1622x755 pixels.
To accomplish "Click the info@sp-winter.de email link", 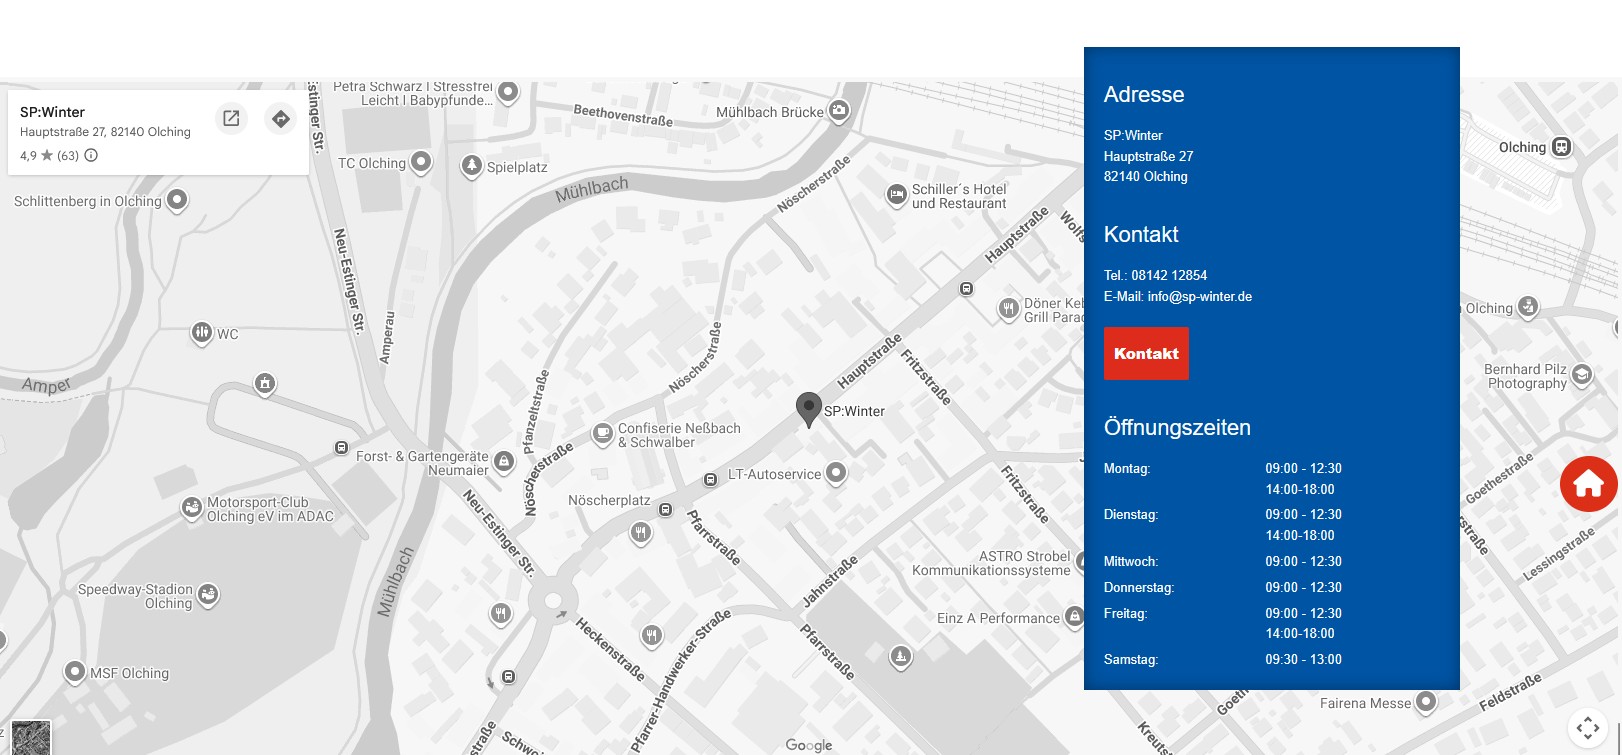I will [x=1199, y=297].
